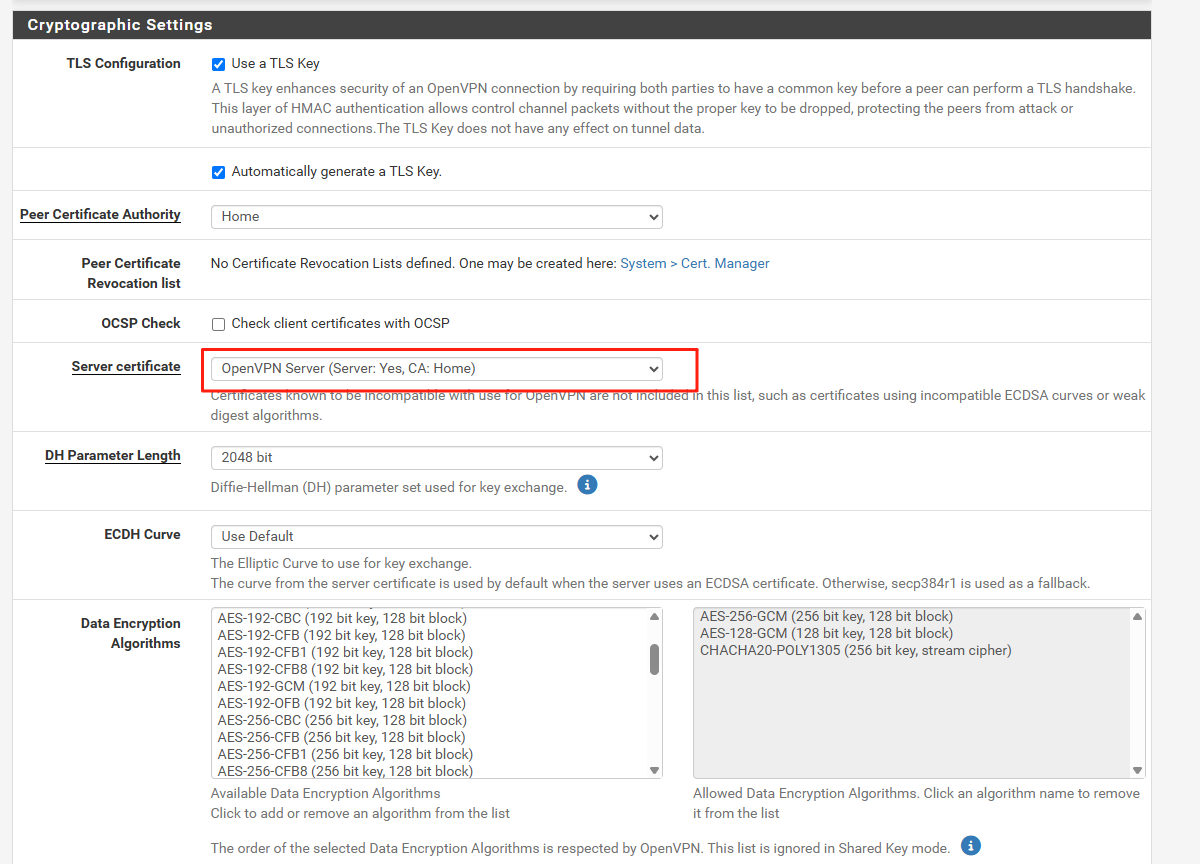1200x864 pixels.
Task: Uncheck Automatically generate a TLS Key
Action: (x=218, y=172)
